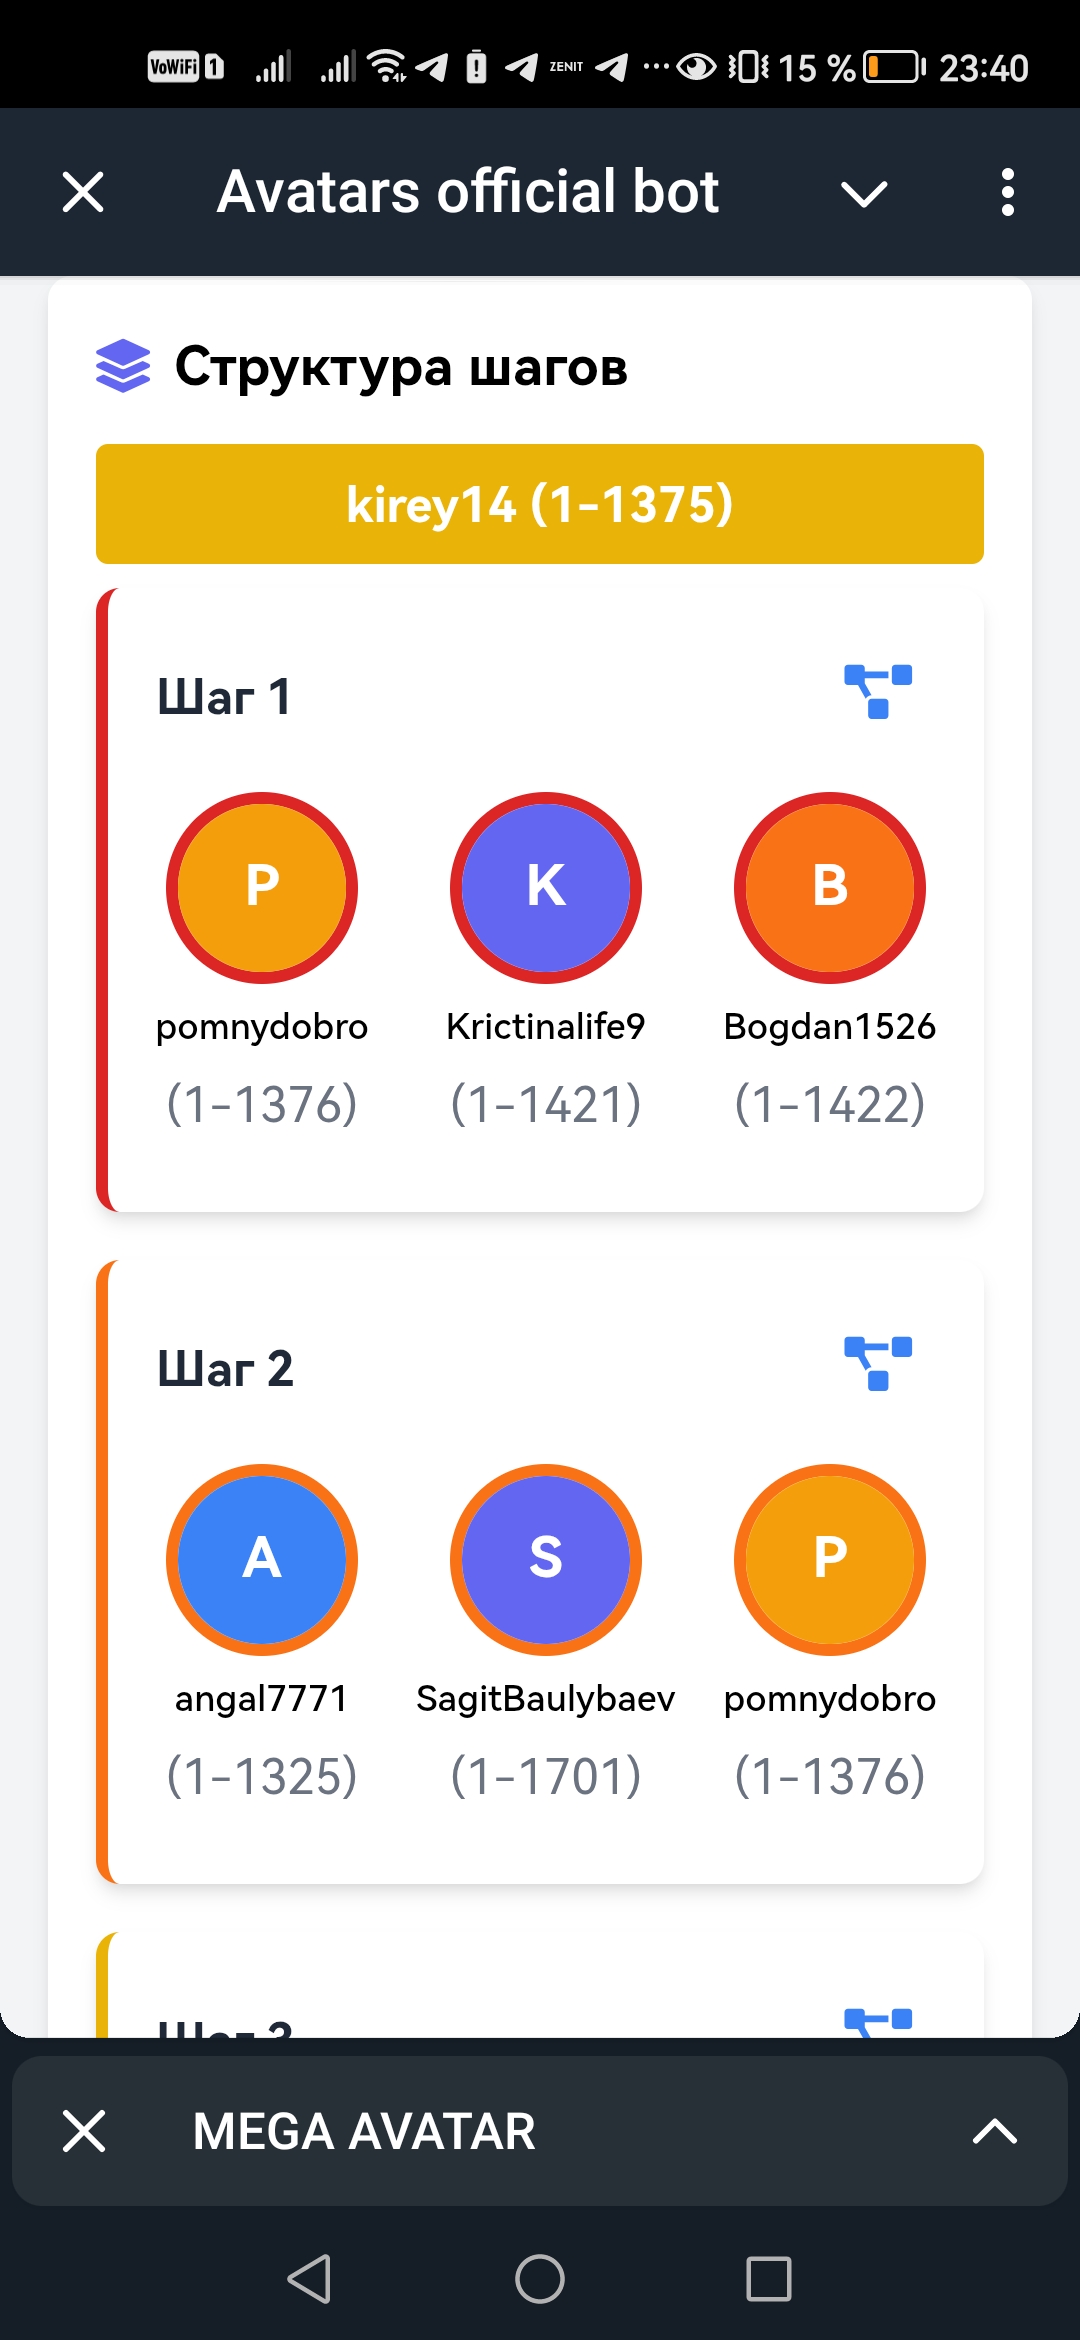Viewport: 1080px width, 2340px height.
Task: Tap the Bogdan1526 username label
Action: pos(830,1027)
